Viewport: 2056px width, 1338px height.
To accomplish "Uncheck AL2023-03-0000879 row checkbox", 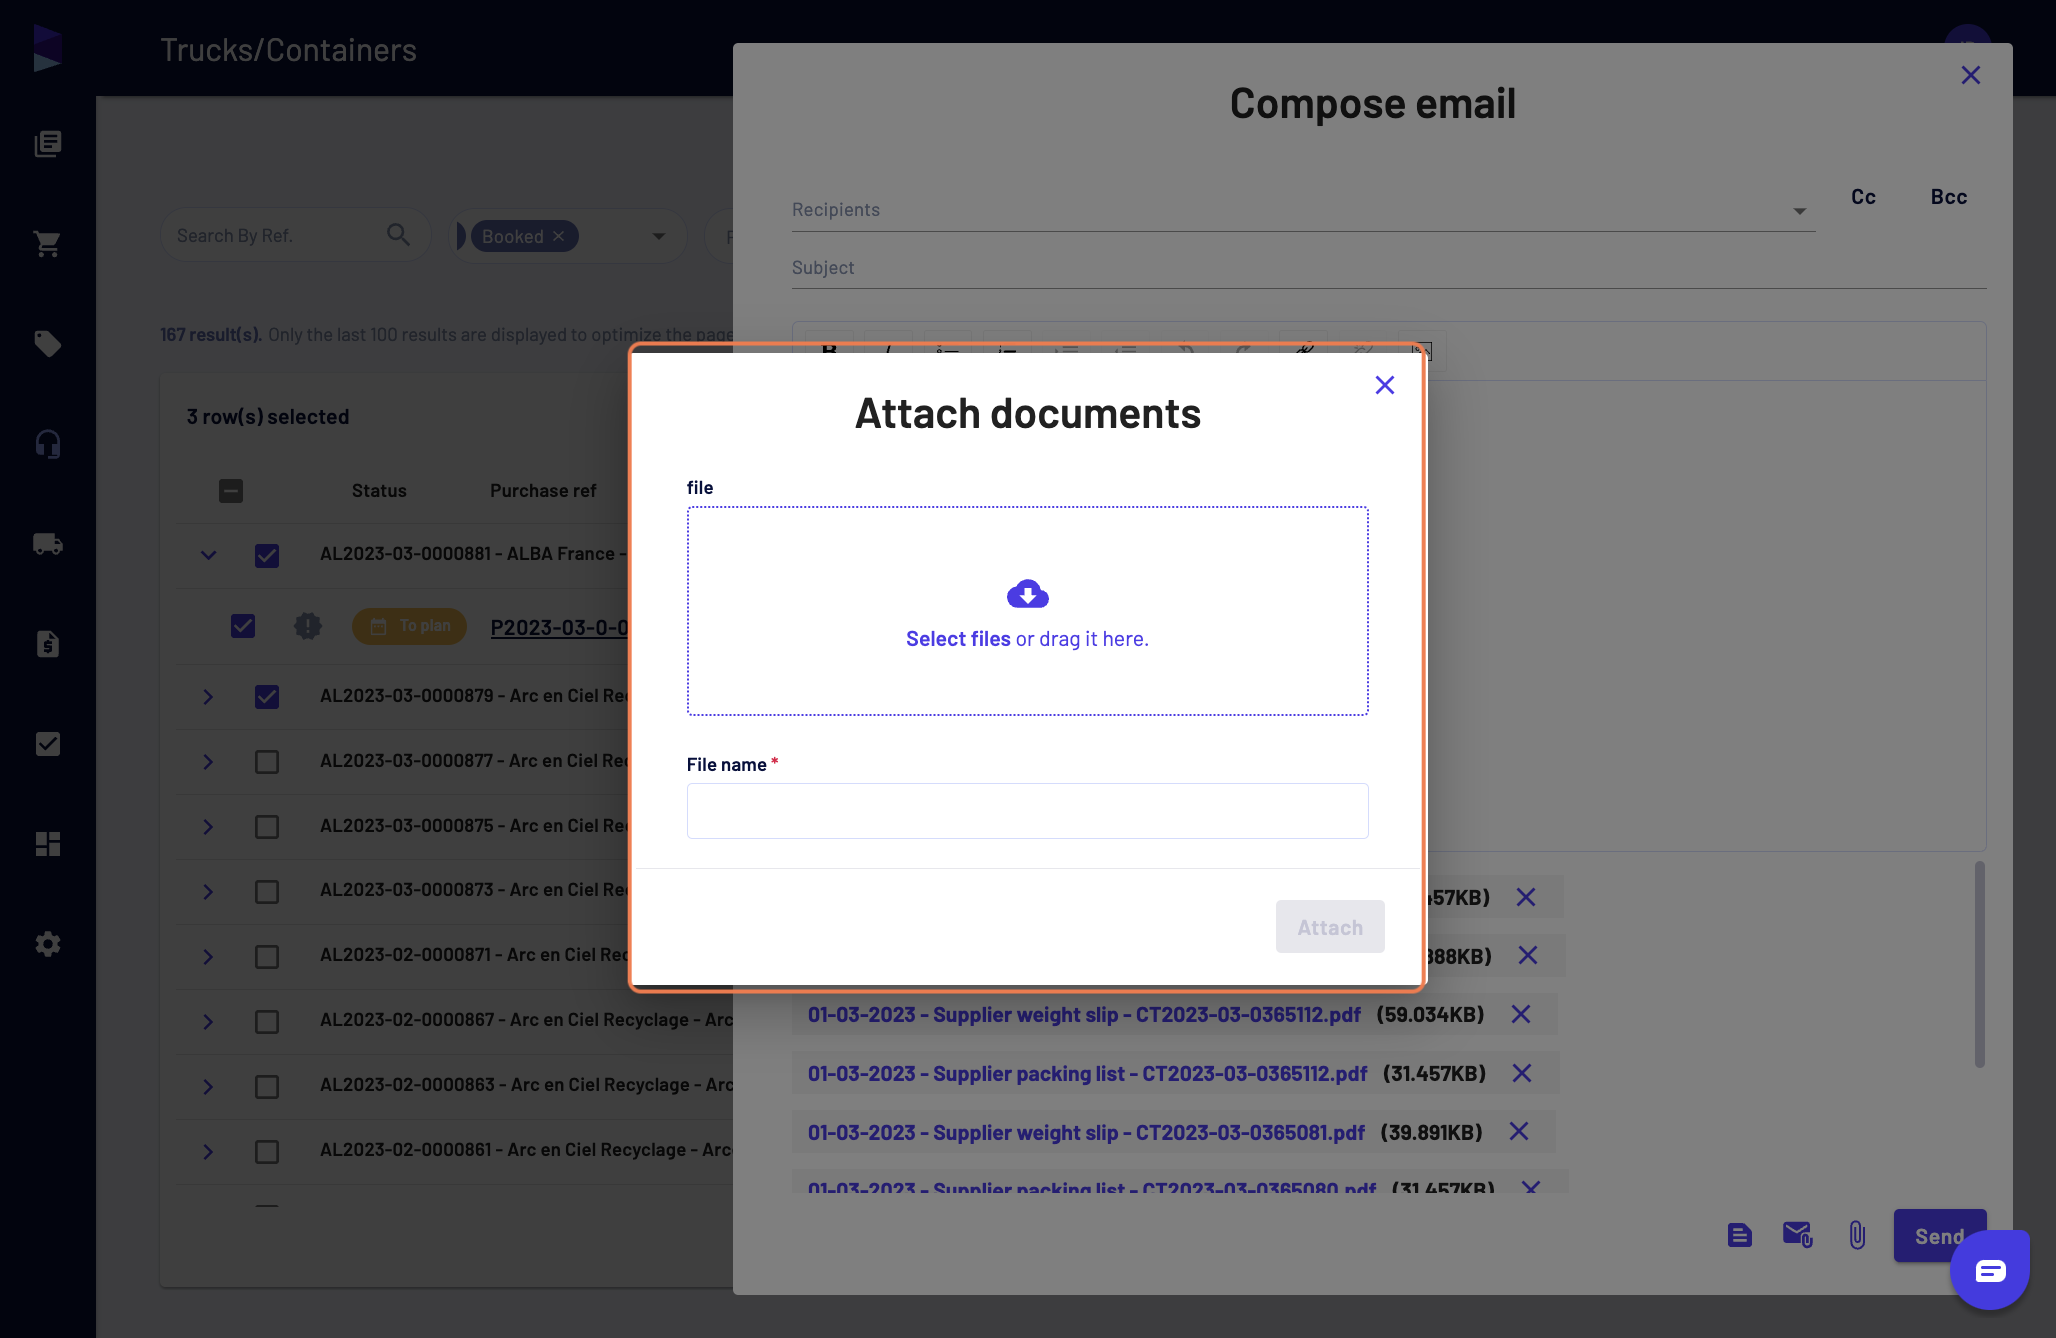I will [267, 696].
